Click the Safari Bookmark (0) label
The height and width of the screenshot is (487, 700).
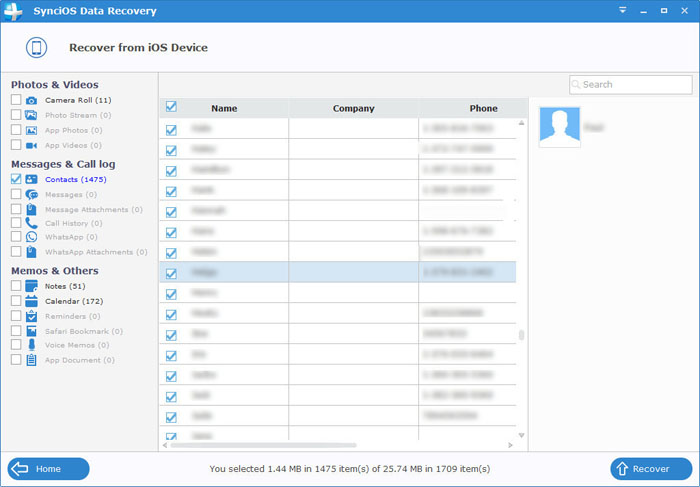(x=84, y=331)
